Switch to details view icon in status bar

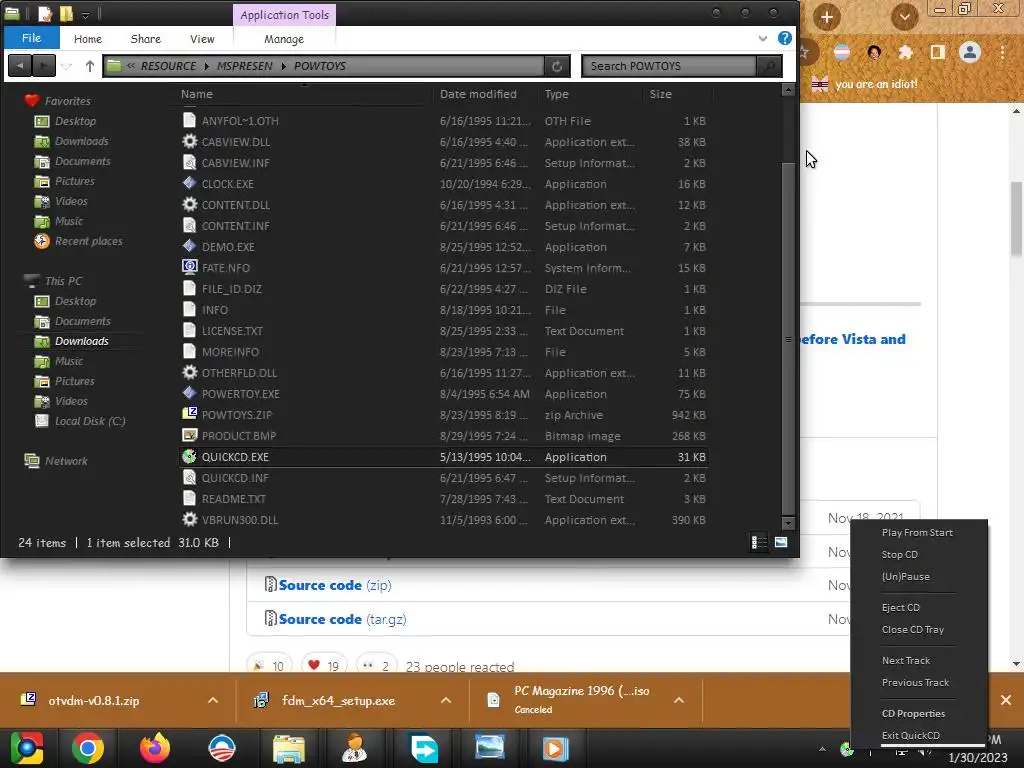click(x=759, y=542)
